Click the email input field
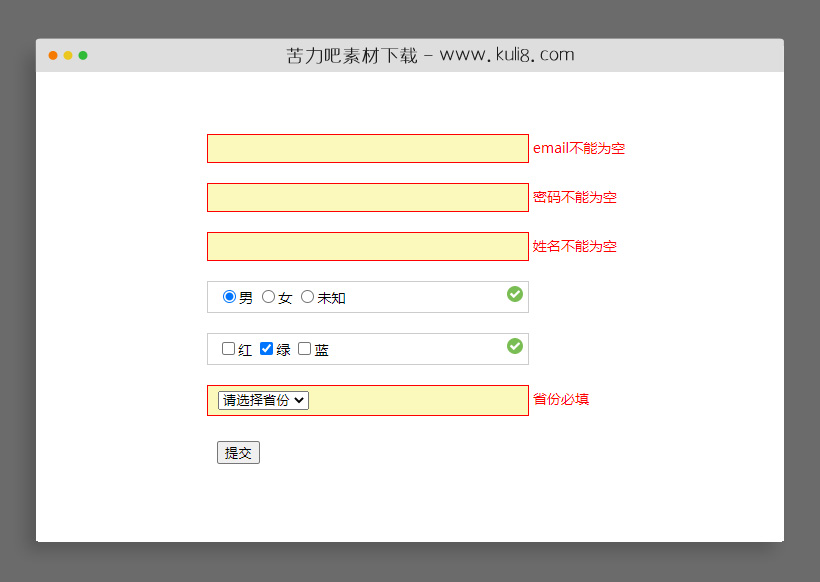This screenshot has height=582, width=820. (367, 148)
